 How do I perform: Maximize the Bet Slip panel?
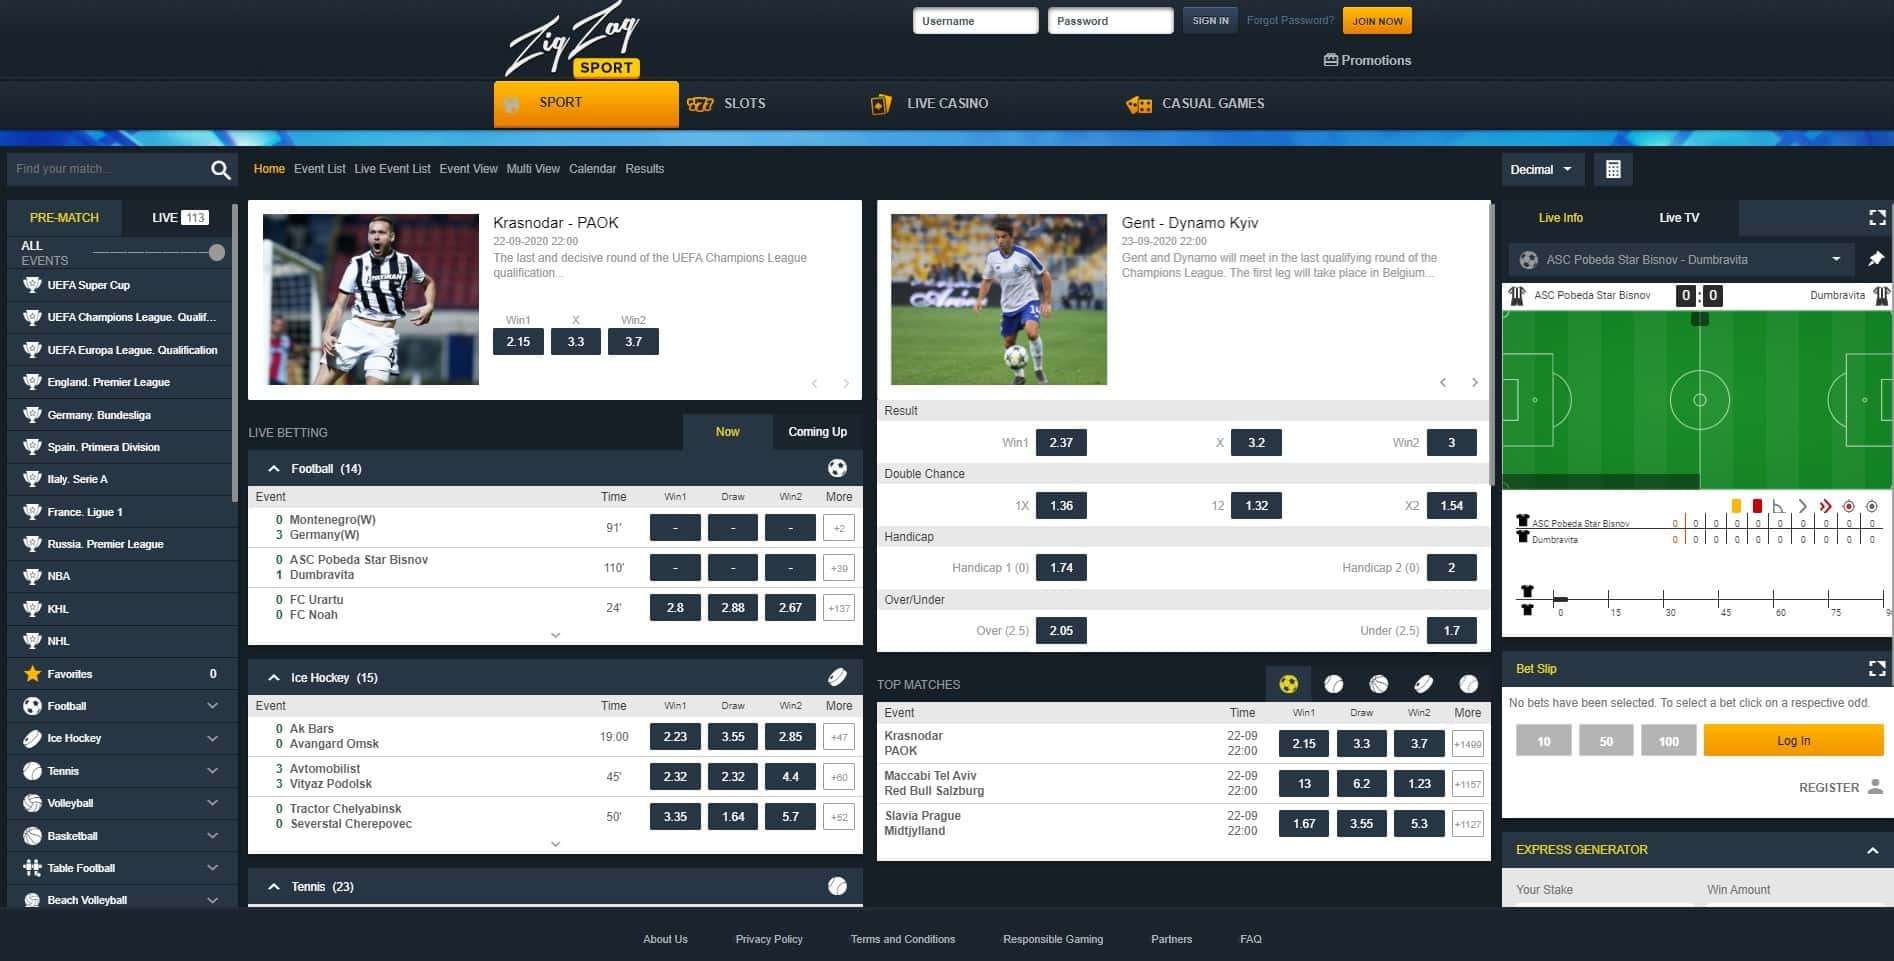1877,668
